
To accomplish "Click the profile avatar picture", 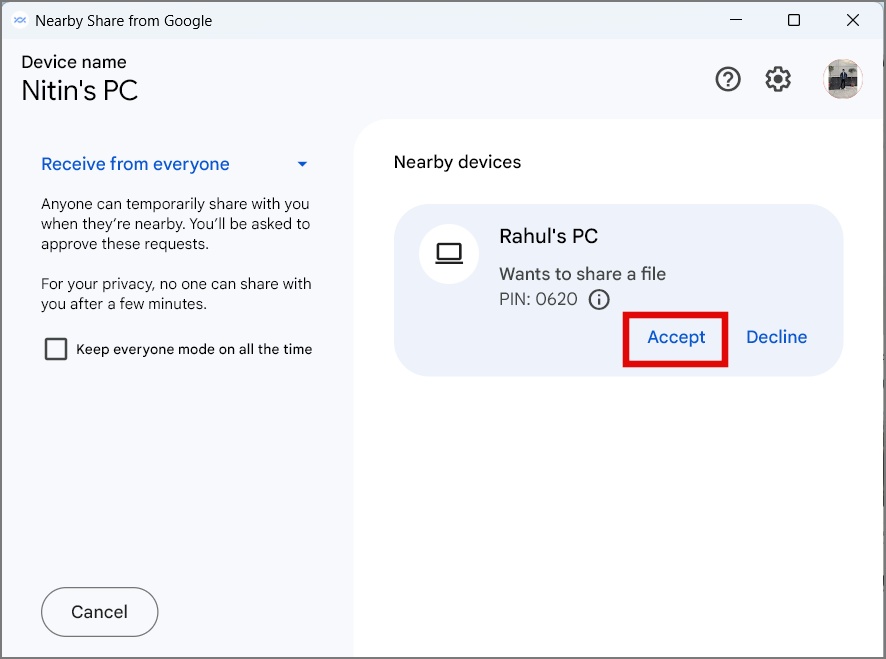I will 842,79.
